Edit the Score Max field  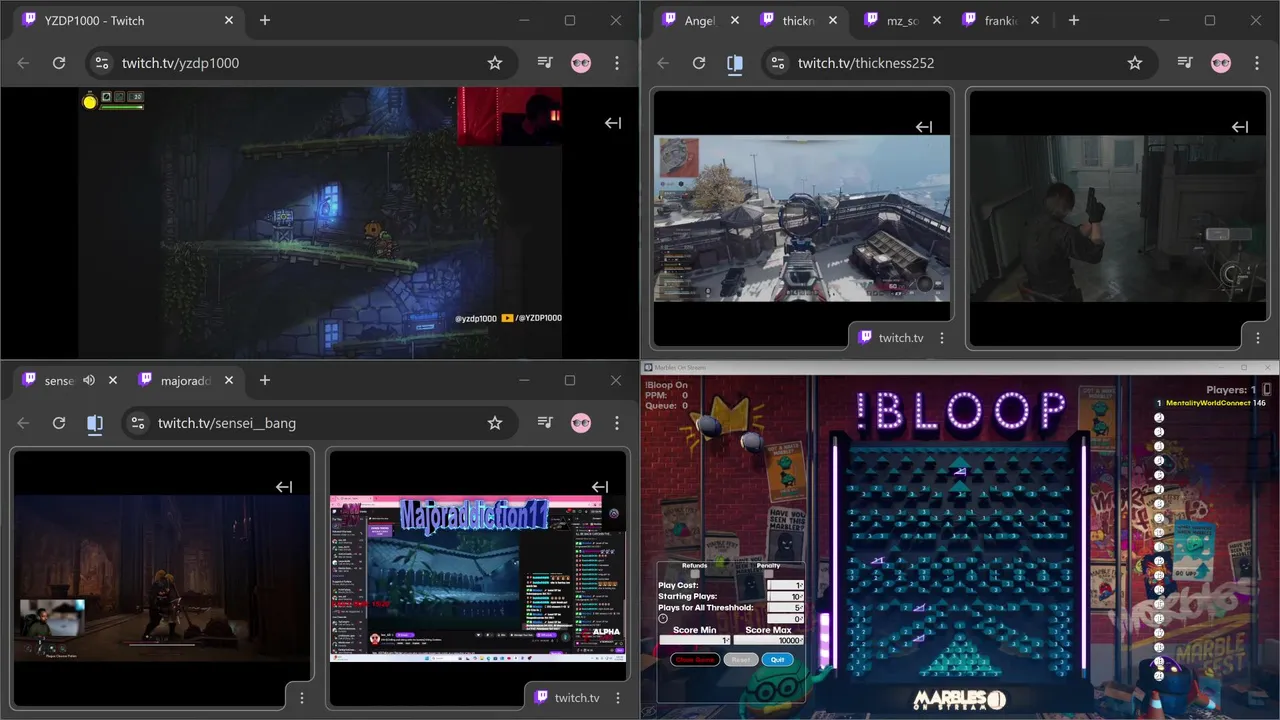[769, 640]
